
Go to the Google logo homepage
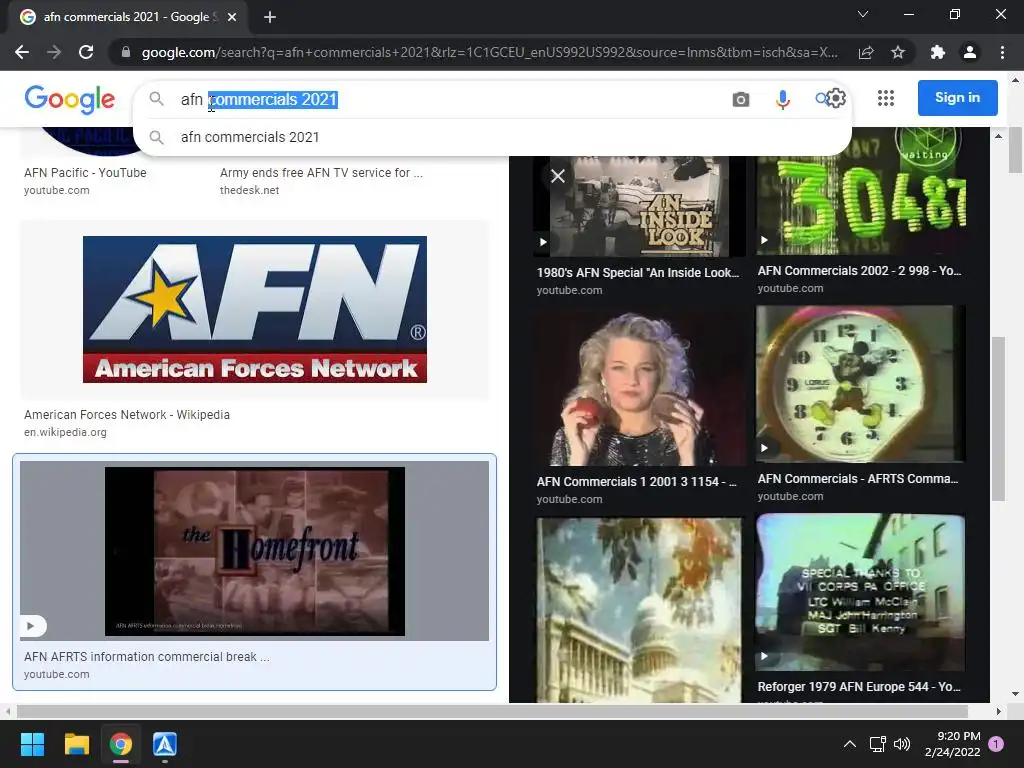70,99
